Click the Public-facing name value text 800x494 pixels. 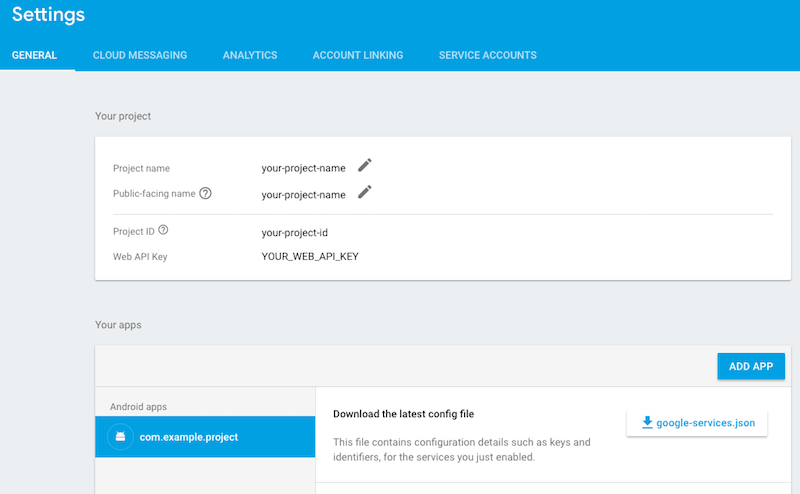304,195
